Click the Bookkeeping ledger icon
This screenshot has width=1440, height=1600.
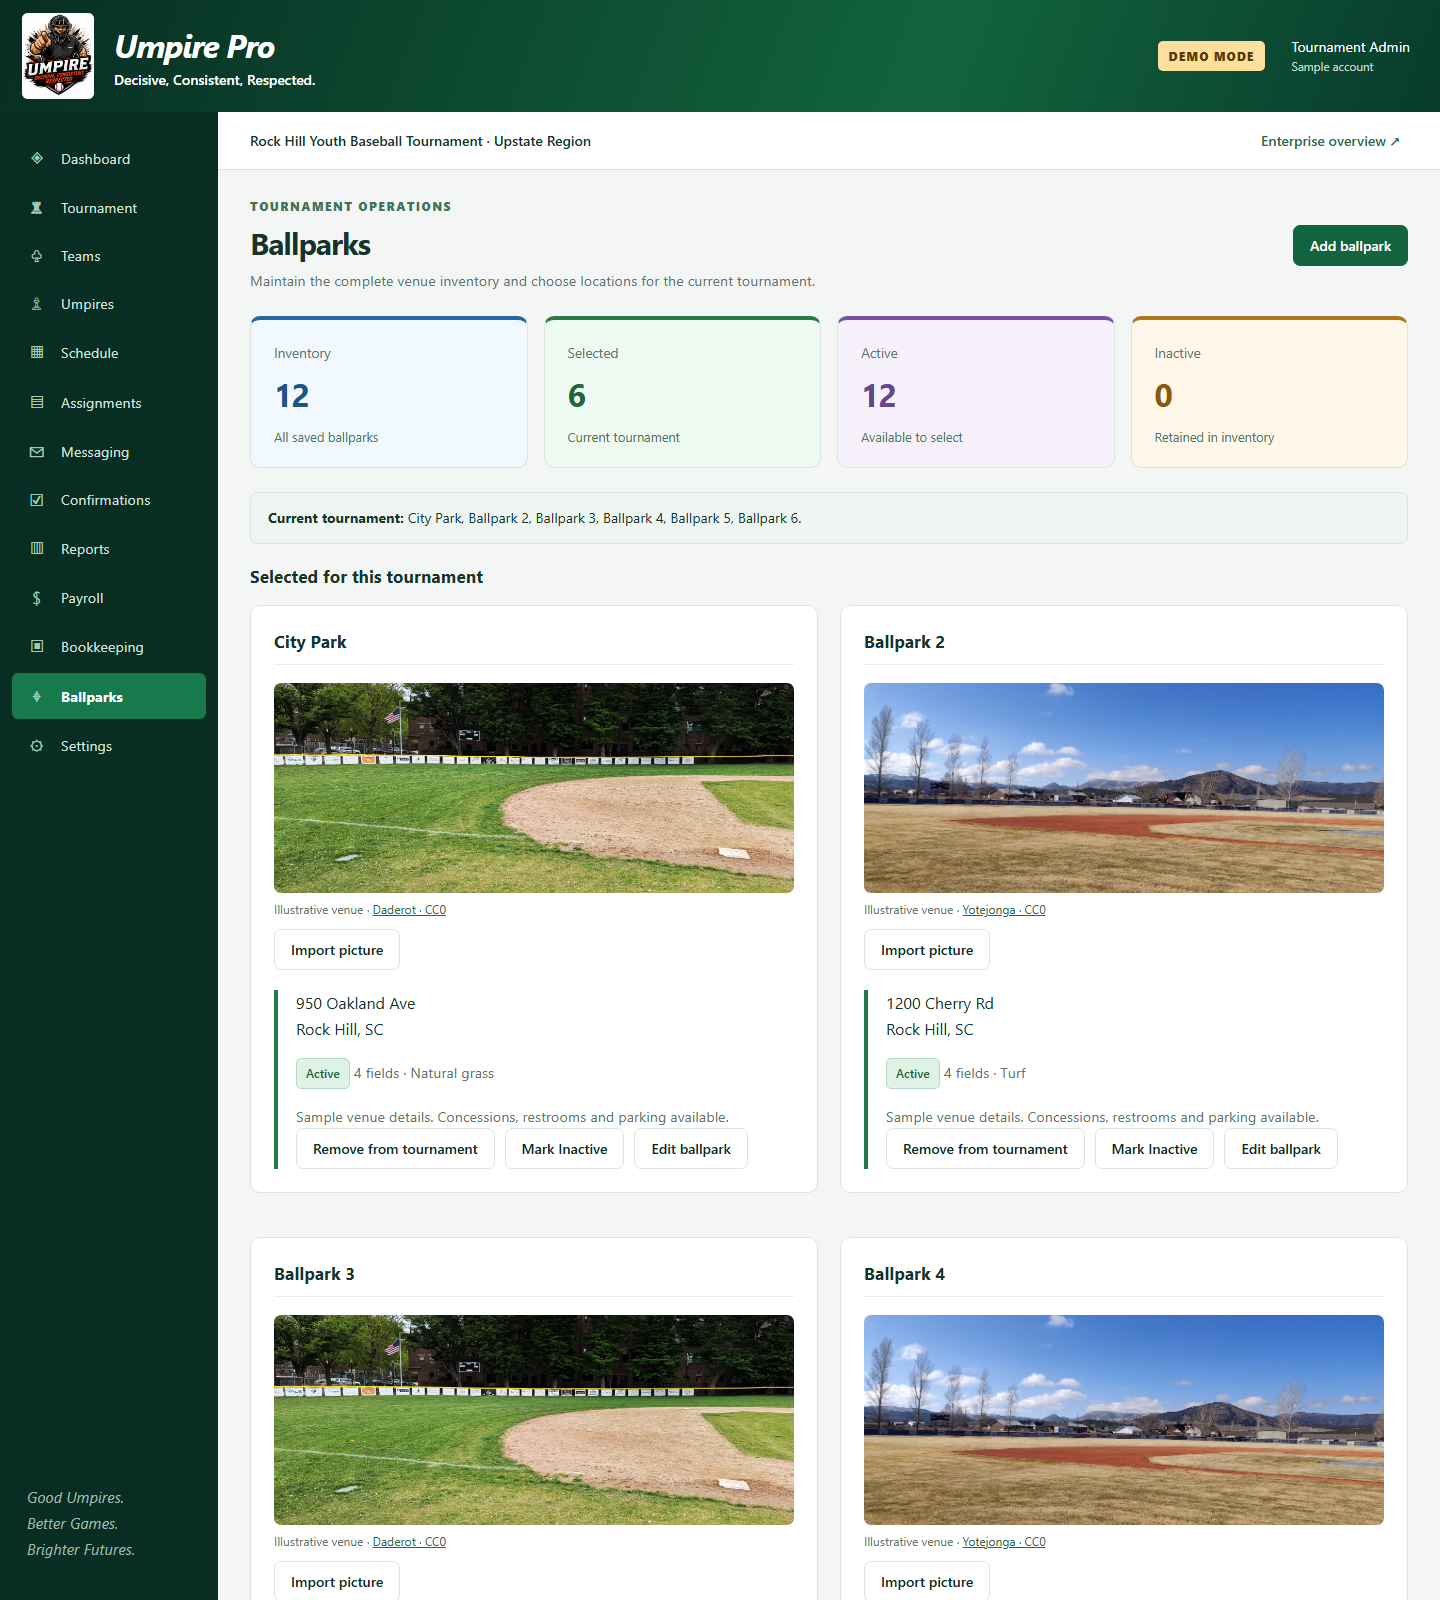coord(37,646)
